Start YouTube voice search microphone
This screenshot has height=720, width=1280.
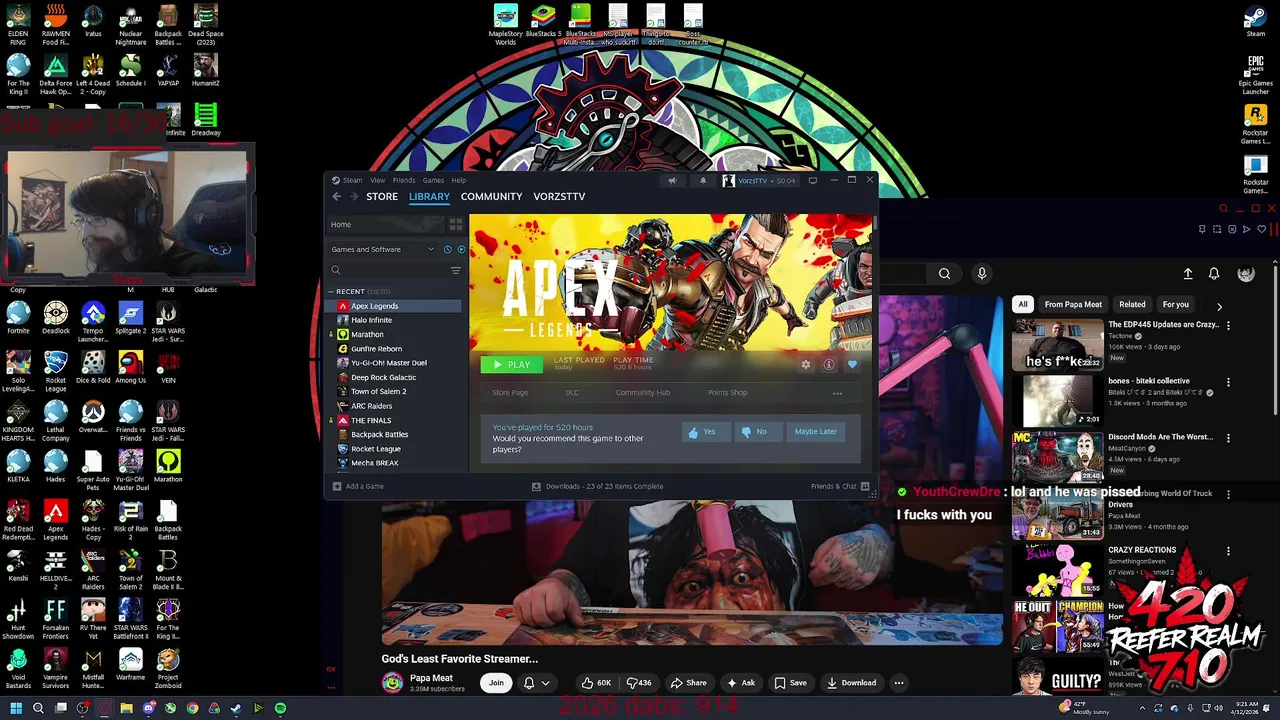(x=982, y=274)
